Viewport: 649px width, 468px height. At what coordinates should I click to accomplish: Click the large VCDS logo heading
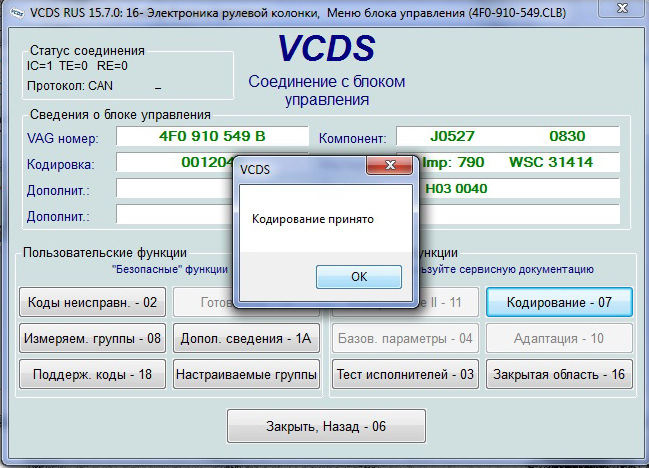pos(326,48)
